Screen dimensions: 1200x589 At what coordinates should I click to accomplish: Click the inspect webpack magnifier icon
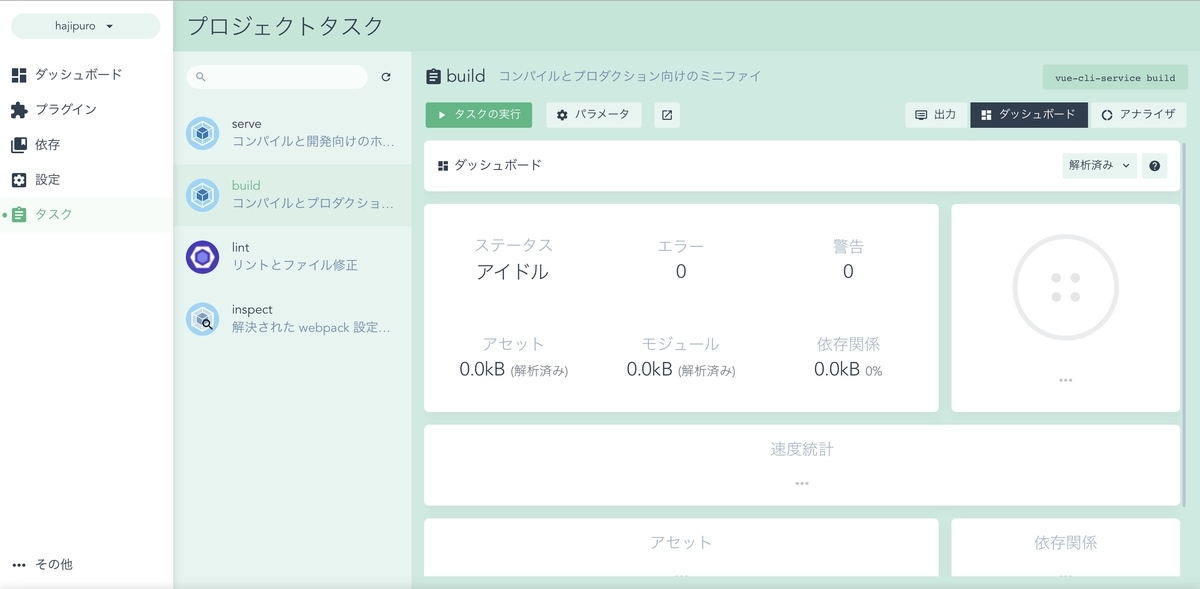[x=203, y=319]
